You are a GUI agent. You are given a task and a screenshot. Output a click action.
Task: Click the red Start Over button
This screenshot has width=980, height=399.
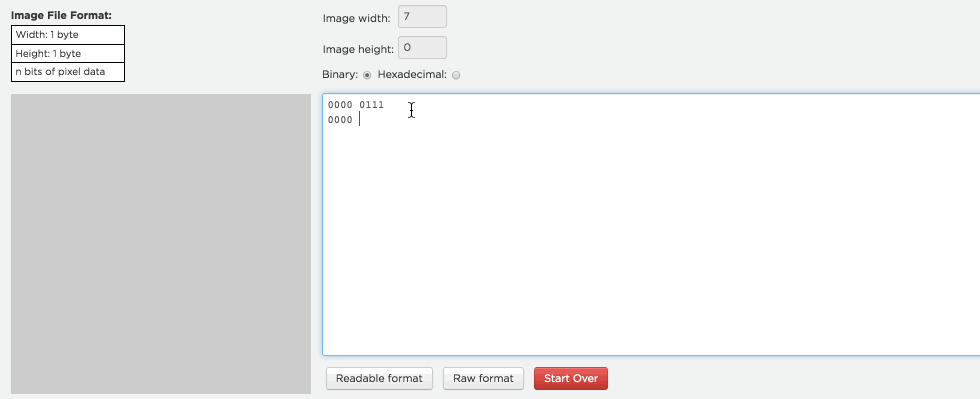tap(571, 378)
